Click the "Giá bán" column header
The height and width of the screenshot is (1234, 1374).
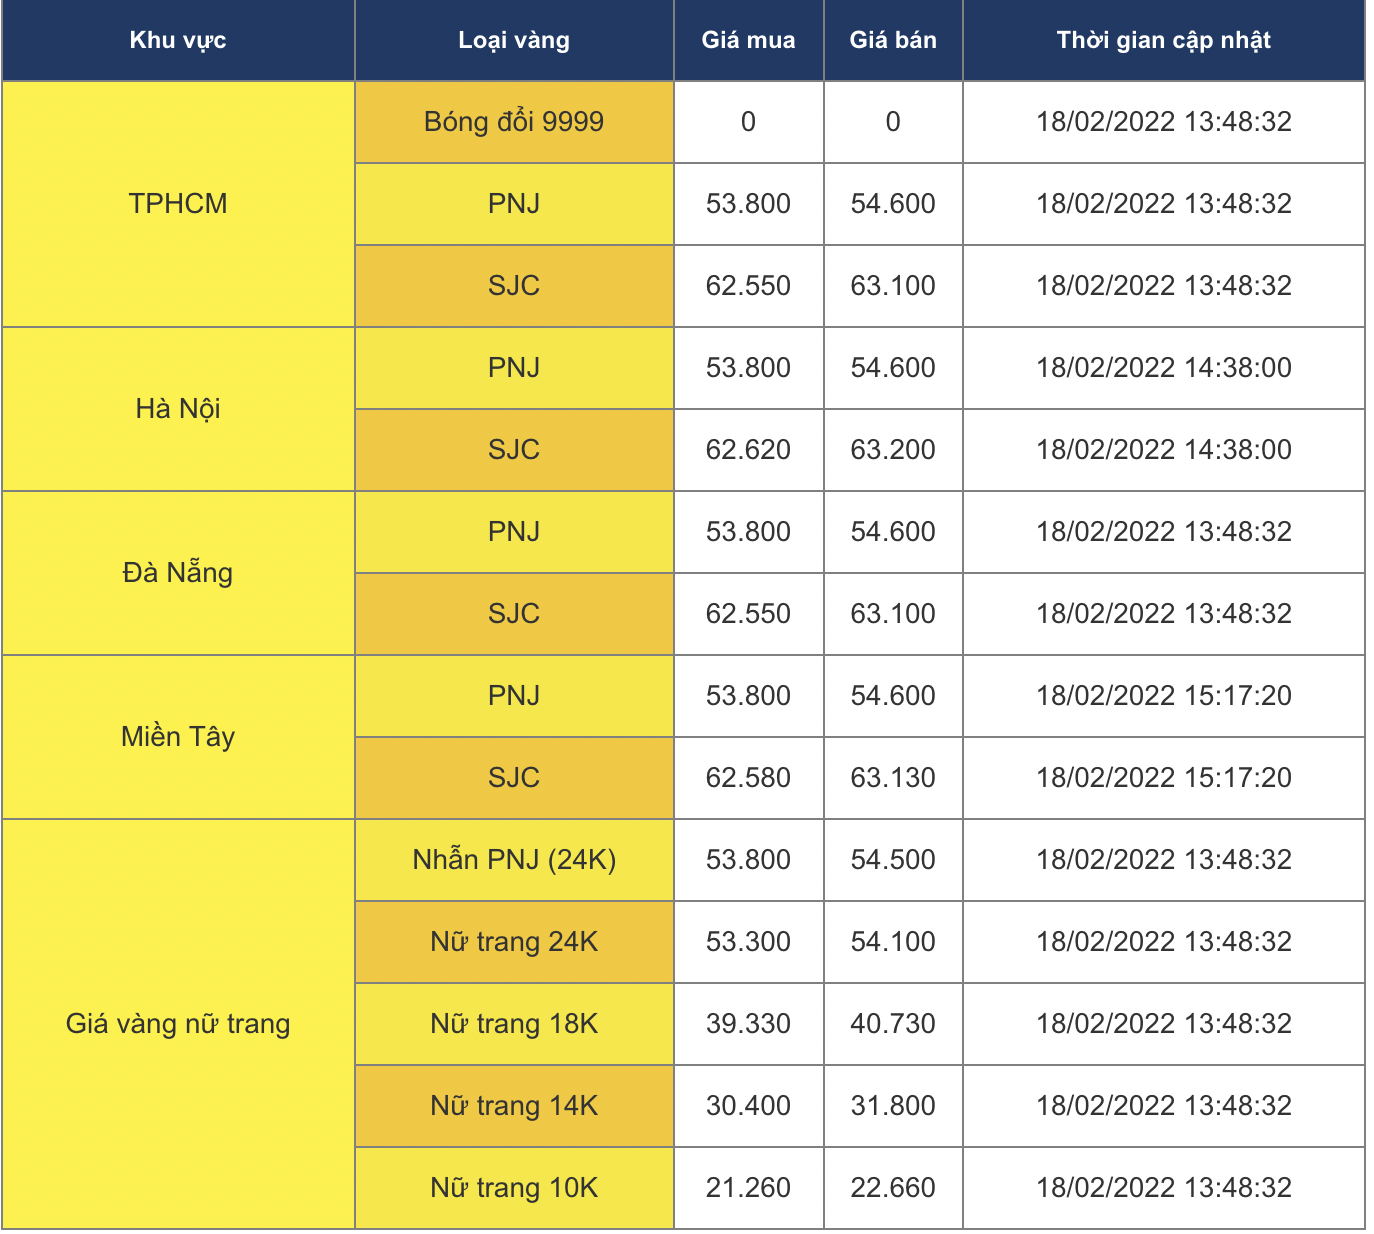point(893,40)
